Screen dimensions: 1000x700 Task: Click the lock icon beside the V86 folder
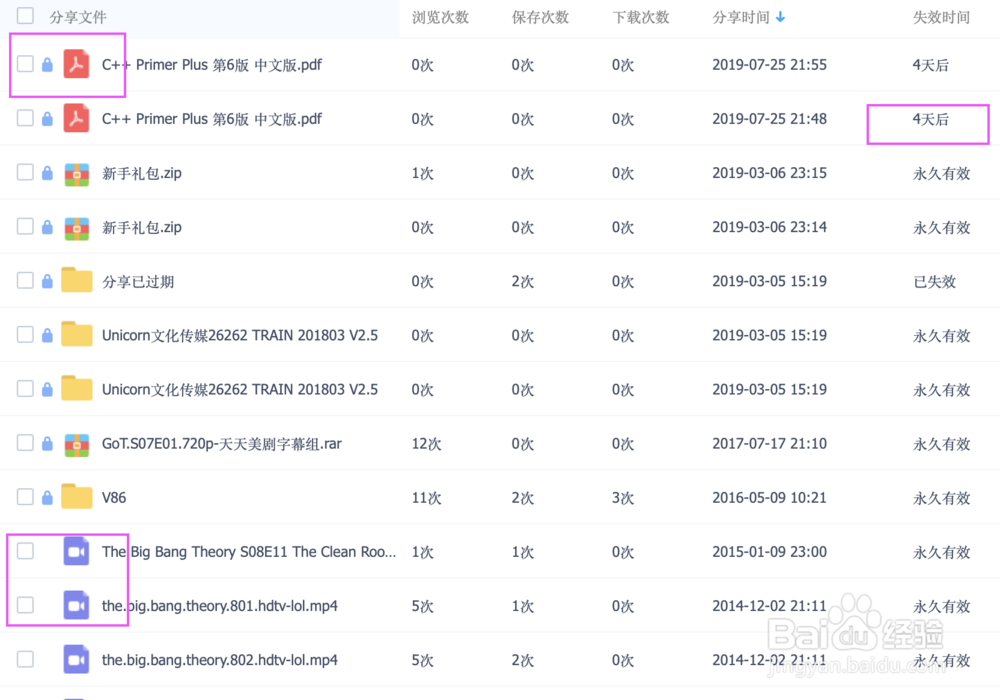(x=47, y=497)
